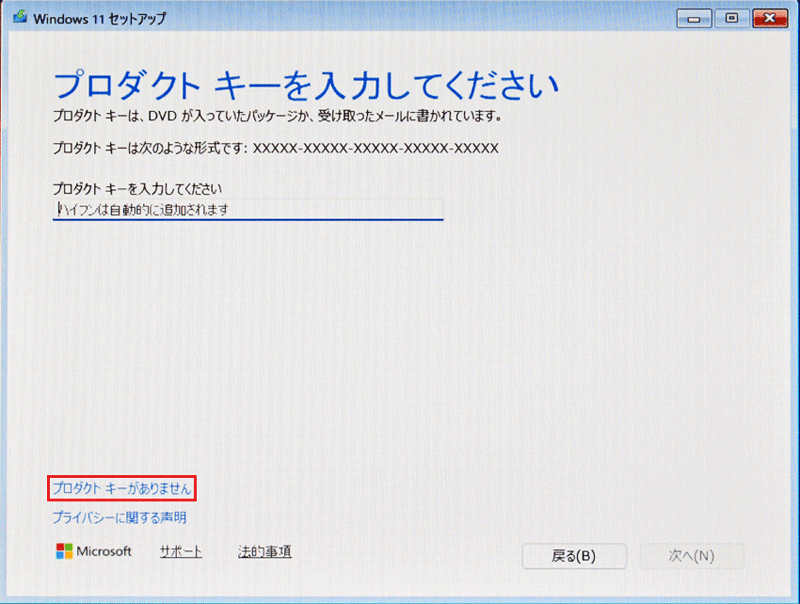Open the 'サポート' link
Viewport: 800px width, 604px height.
[181, 551]
